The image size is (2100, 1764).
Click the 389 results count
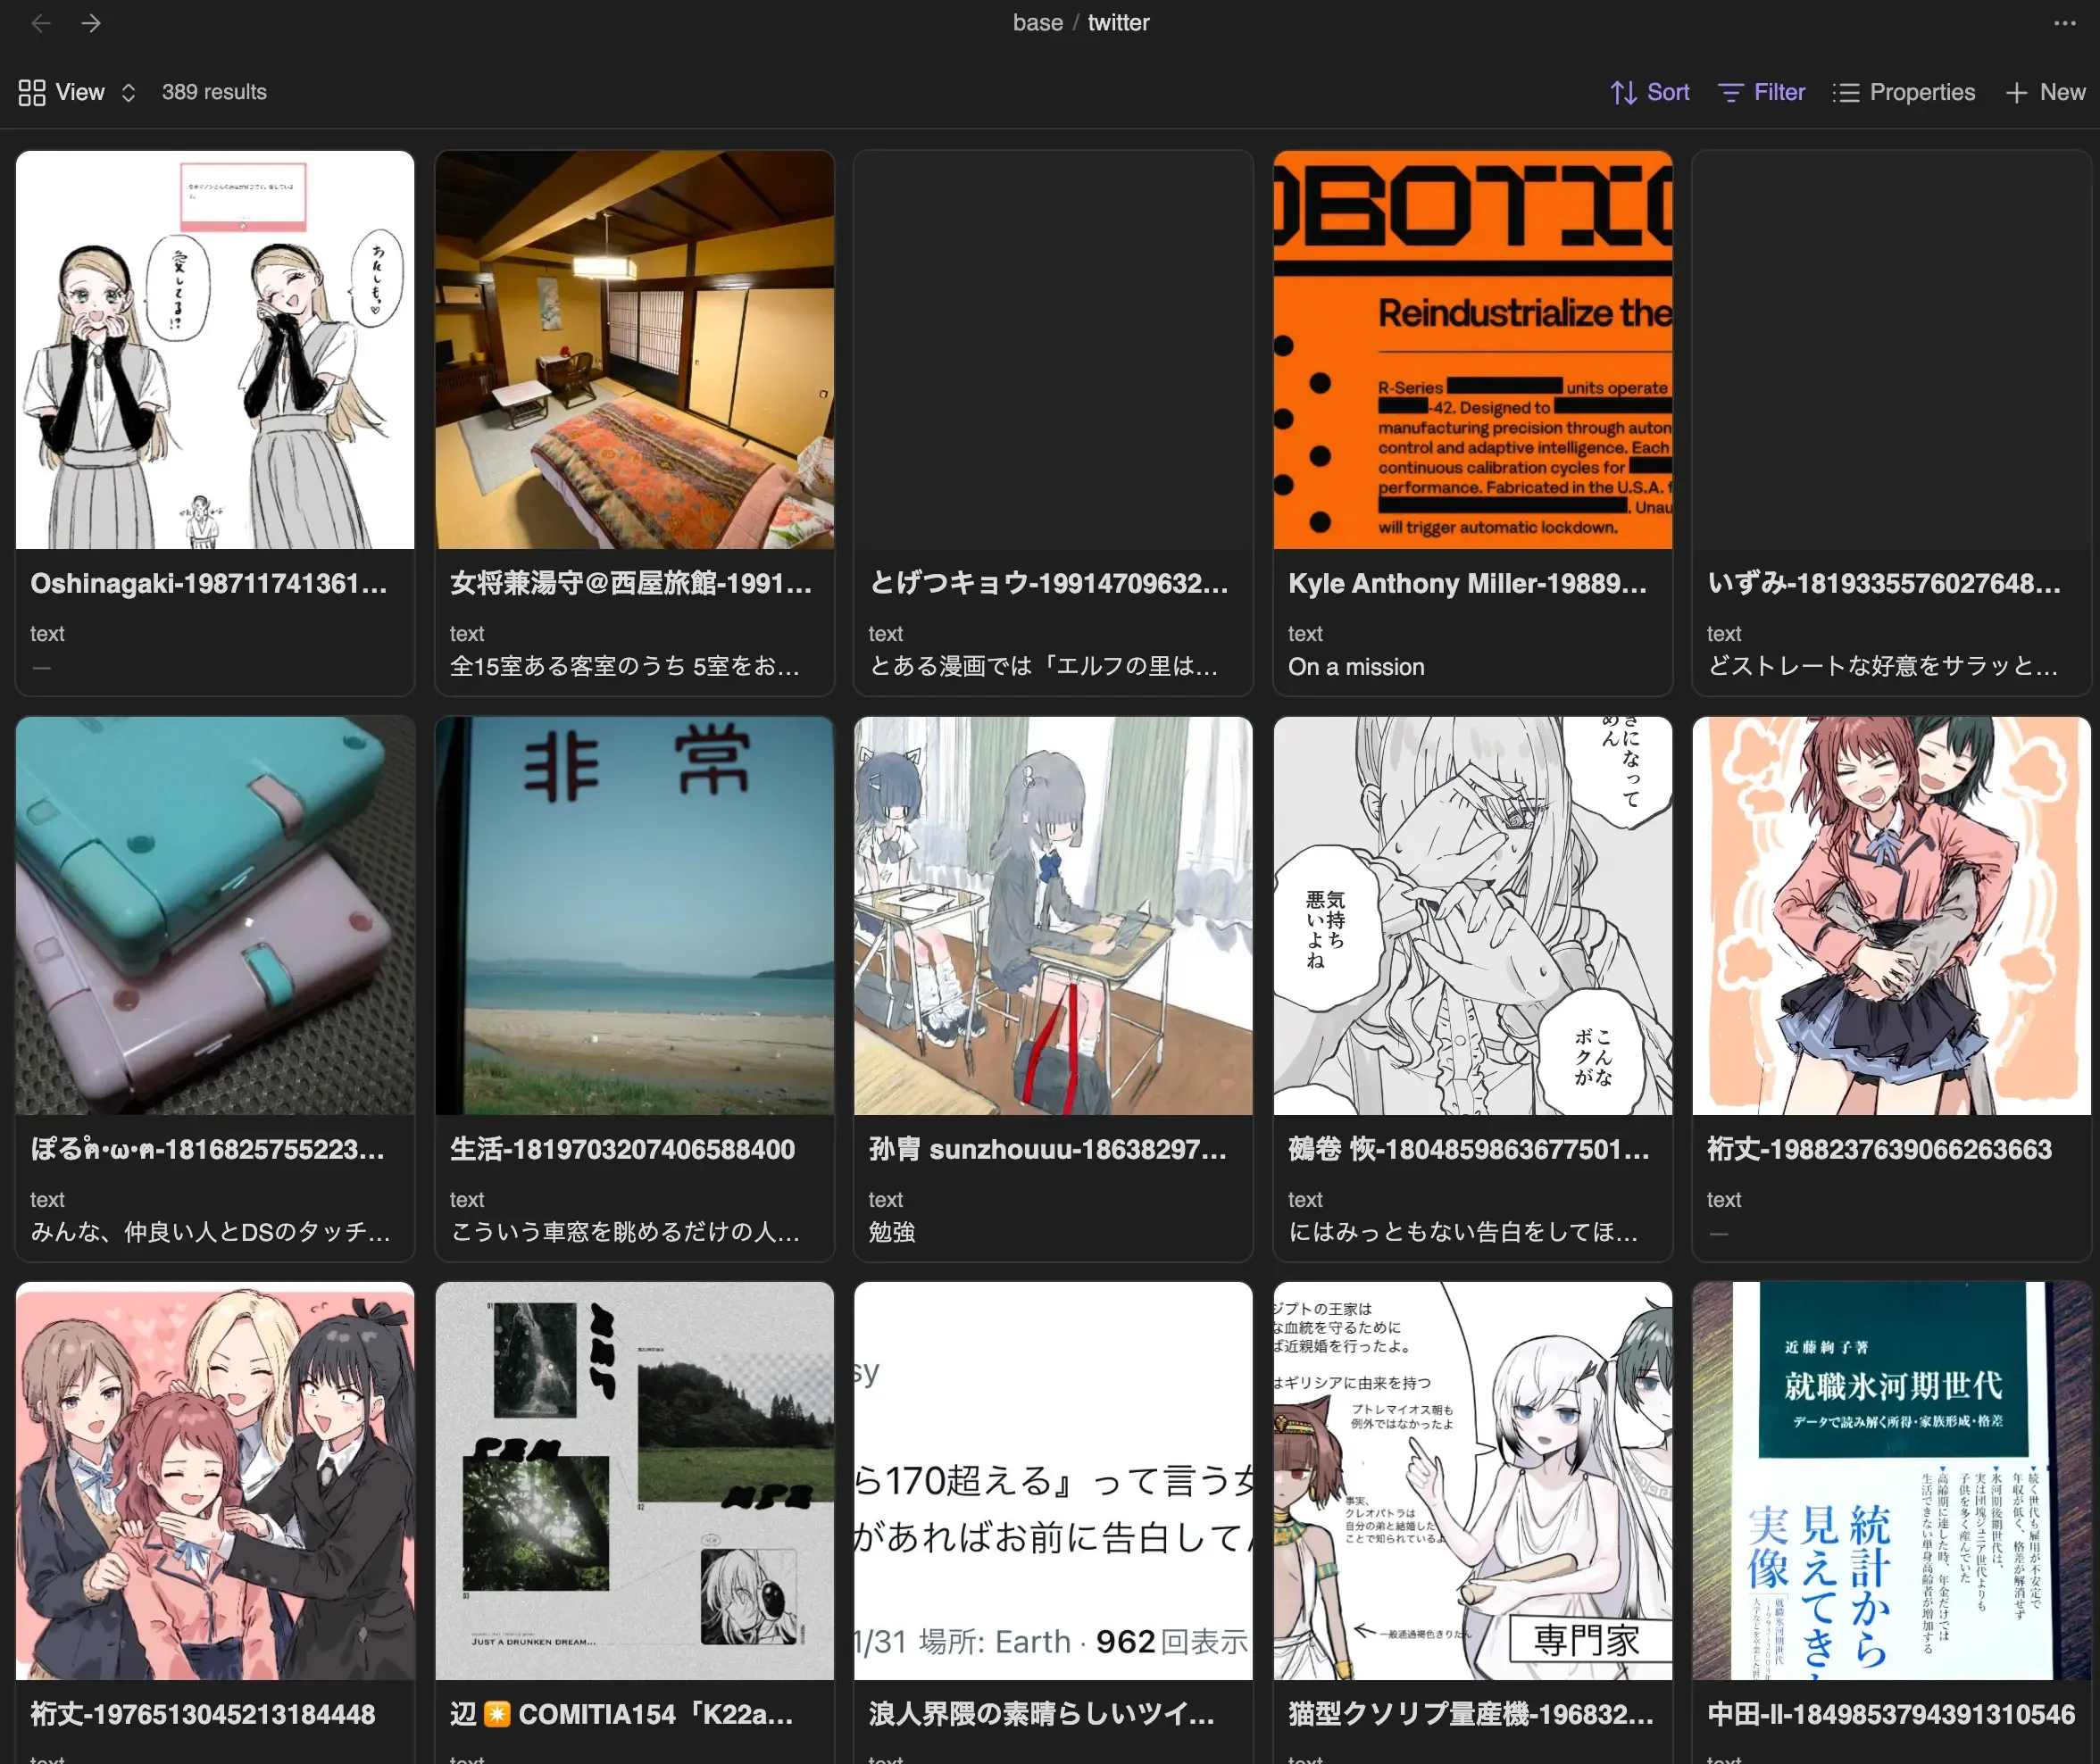[214, 93]
